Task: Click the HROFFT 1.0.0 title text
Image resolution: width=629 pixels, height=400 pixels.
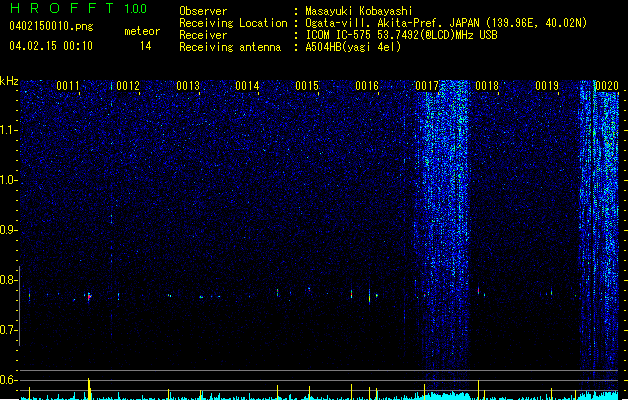Action: (x=79, y=8)
